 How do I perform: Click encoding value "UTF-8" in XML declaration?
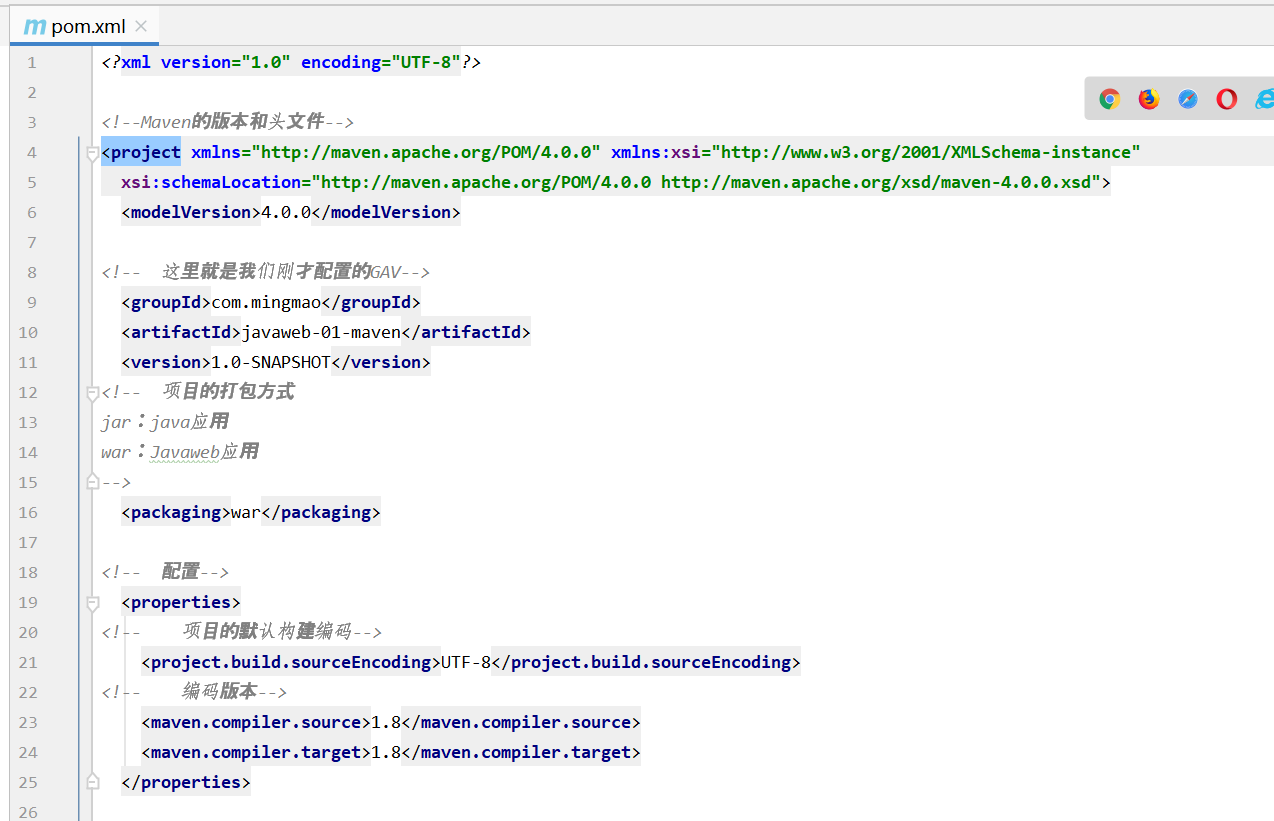[x=426, y=62]
